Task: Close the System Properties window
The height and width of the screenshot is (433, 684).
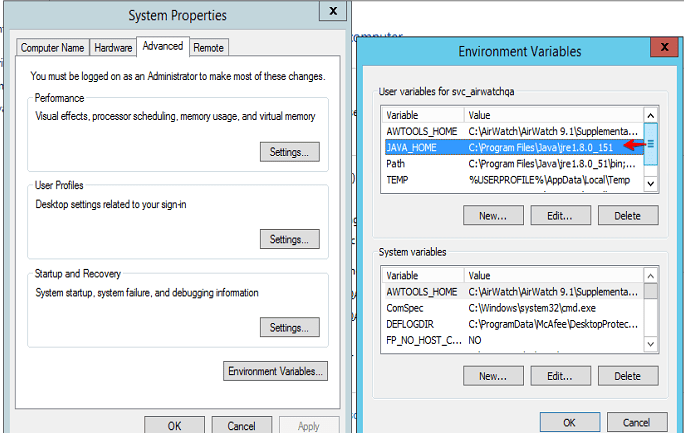Action: [x=330, y=12]
